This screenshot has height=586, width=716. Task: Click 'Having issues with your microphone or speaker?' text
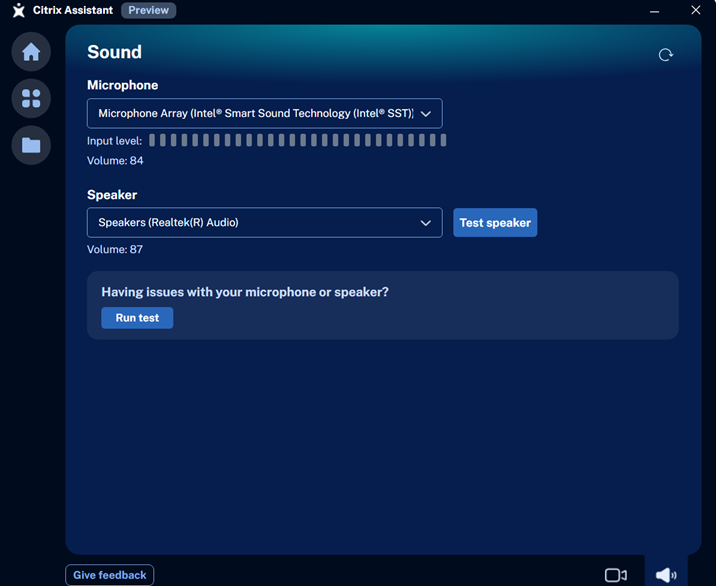245,292
